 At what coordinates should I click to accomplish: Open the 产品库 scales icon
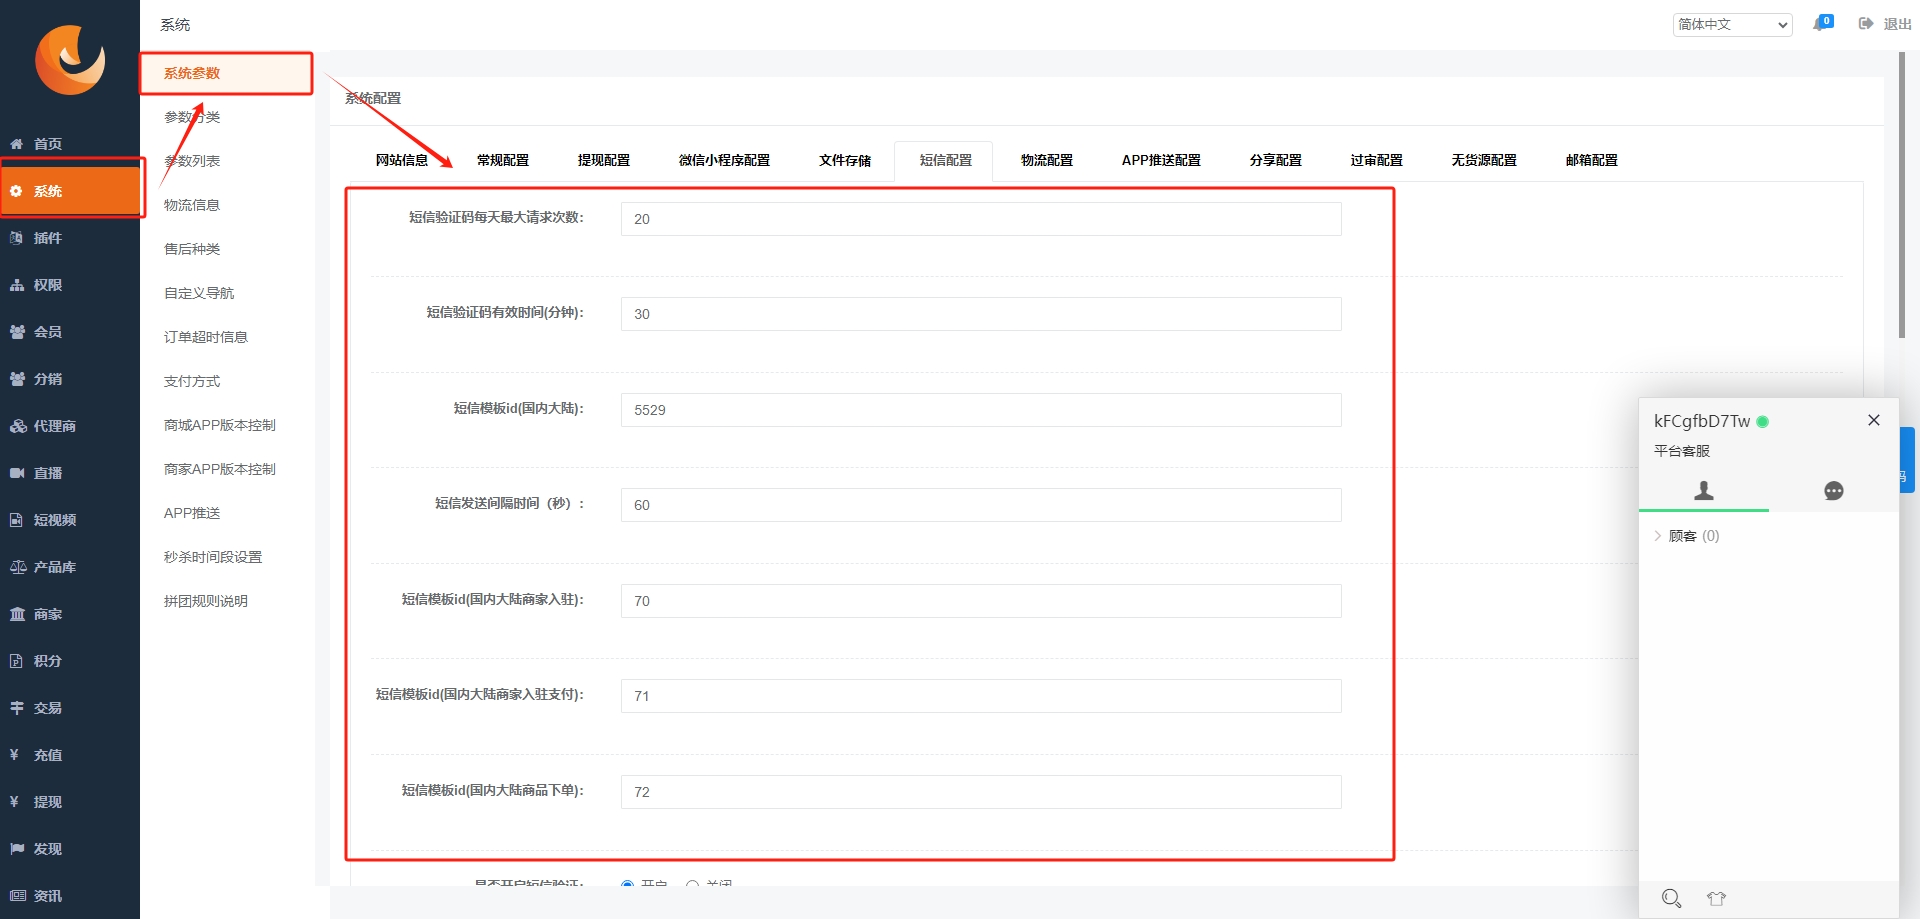coord(18,567)
